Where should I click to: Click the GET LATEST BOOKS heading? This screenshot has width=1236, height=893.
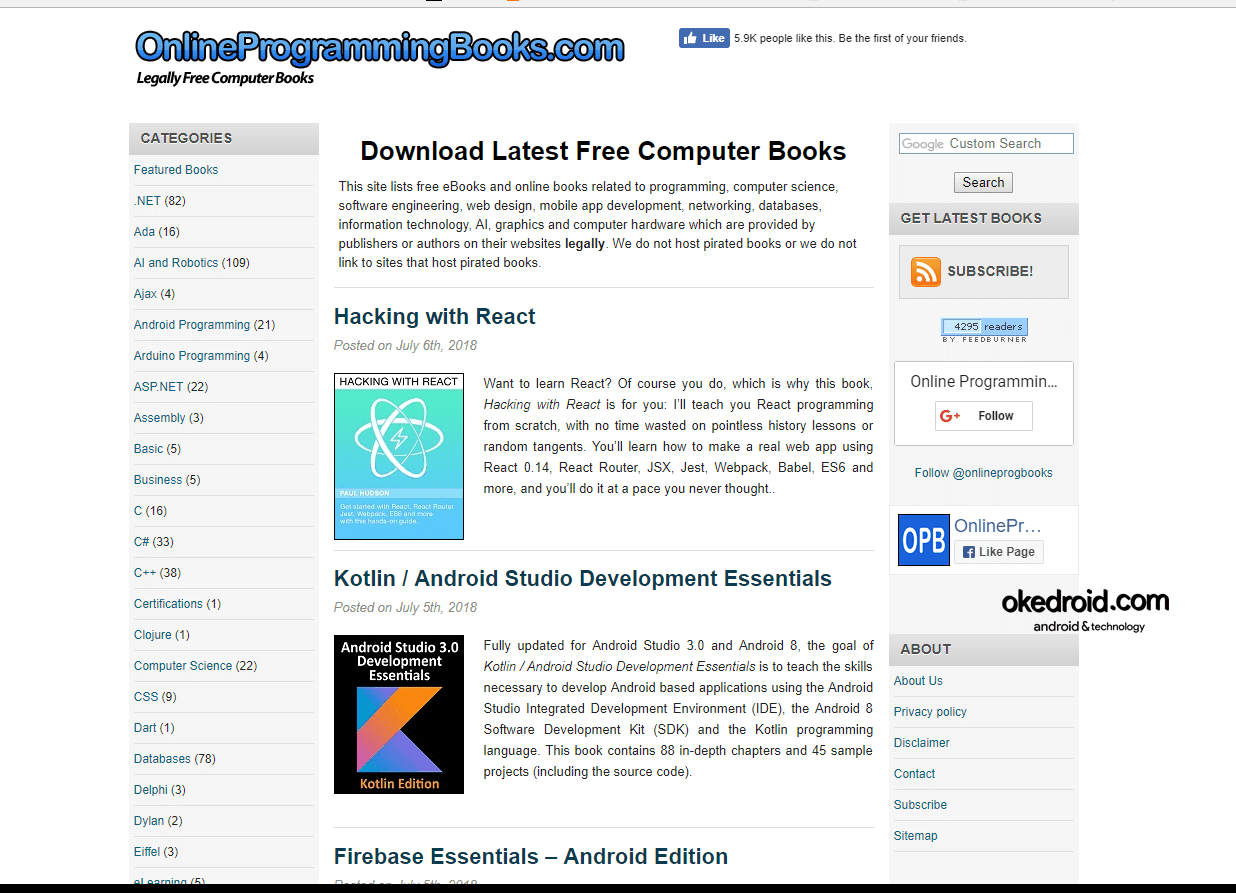pos(971,218)
